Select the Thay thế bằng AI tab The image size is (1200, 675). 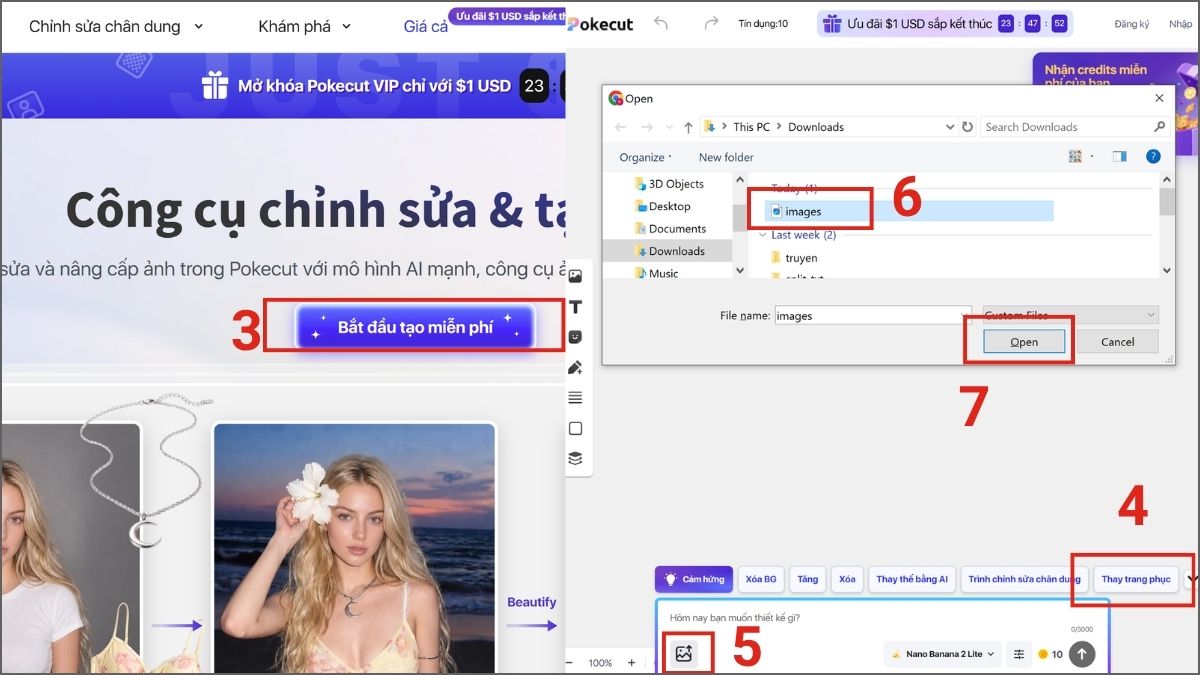(912, 579)
